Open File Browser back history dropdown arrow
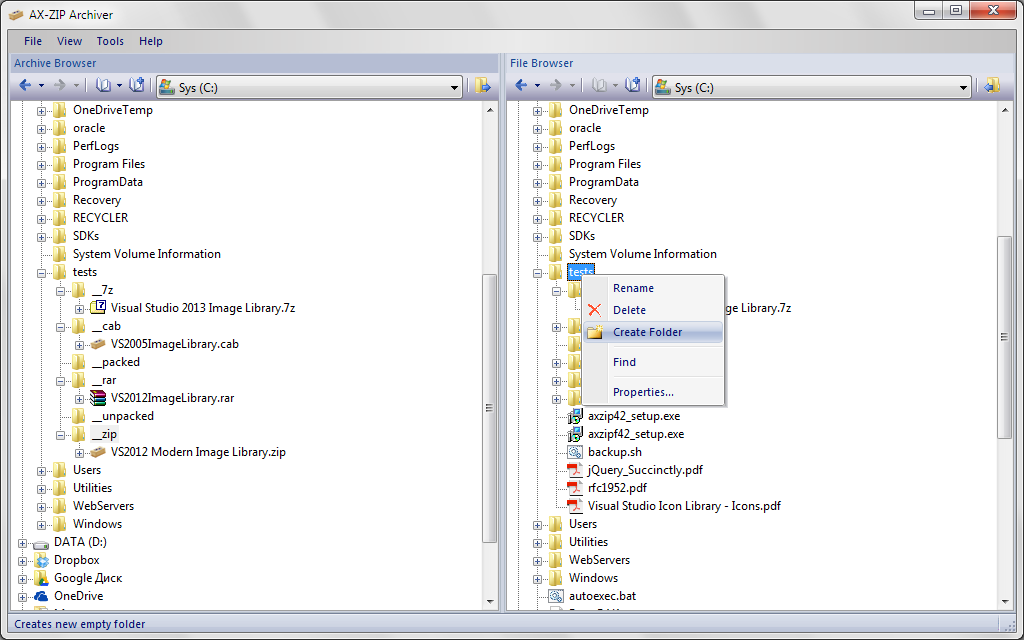Screen dimensions: 1024x640 537,86
